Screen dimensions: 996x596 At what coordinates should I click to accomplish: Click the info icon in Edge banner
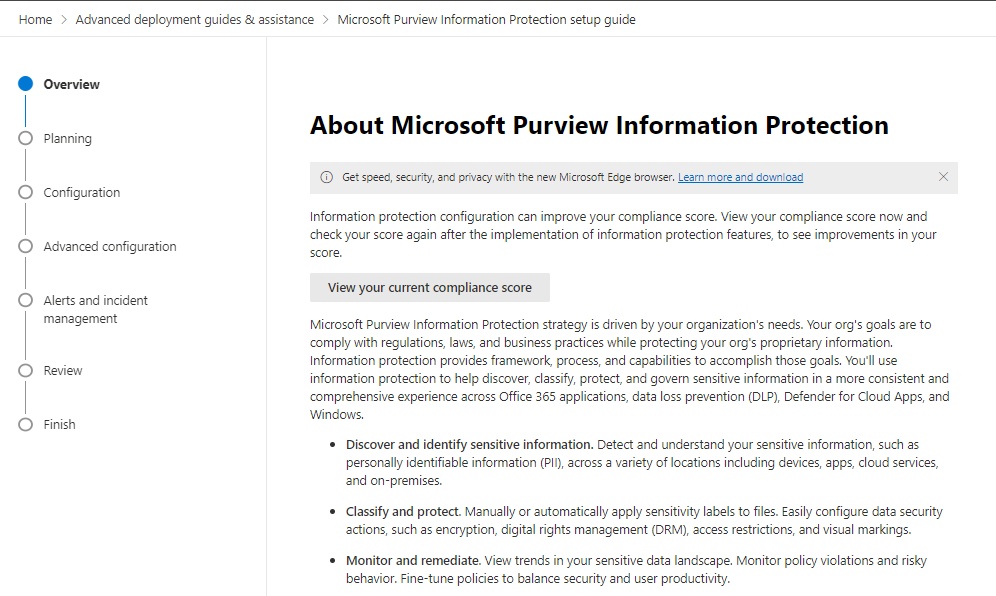tap(326, 178)
